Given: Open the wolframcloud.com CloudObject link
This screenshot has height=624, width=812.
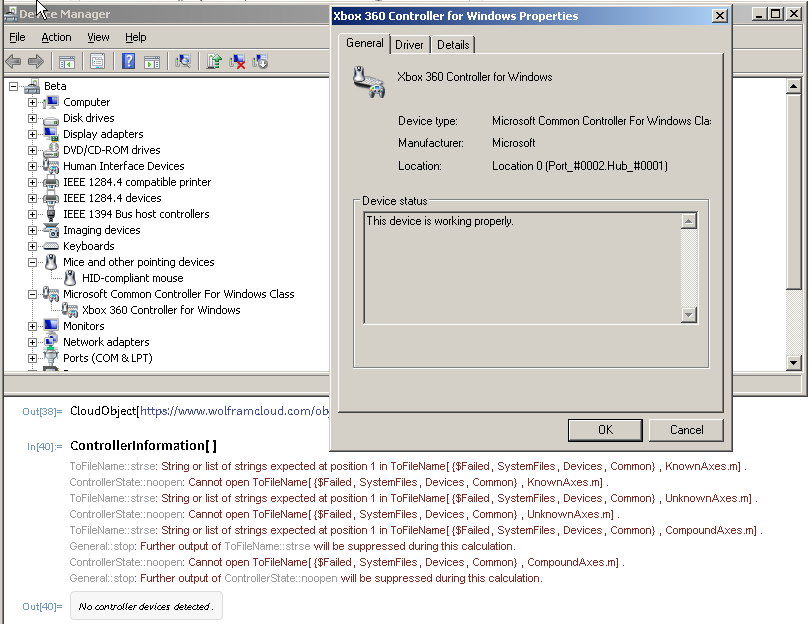Looking at the screenshot, I should pos(235,411).
